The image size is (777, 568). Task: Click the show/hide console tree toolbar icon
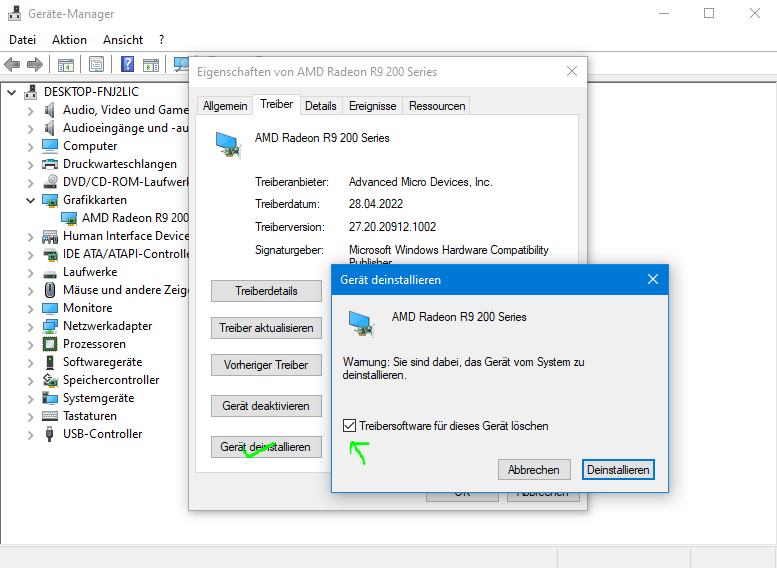(x=65, y=64)
